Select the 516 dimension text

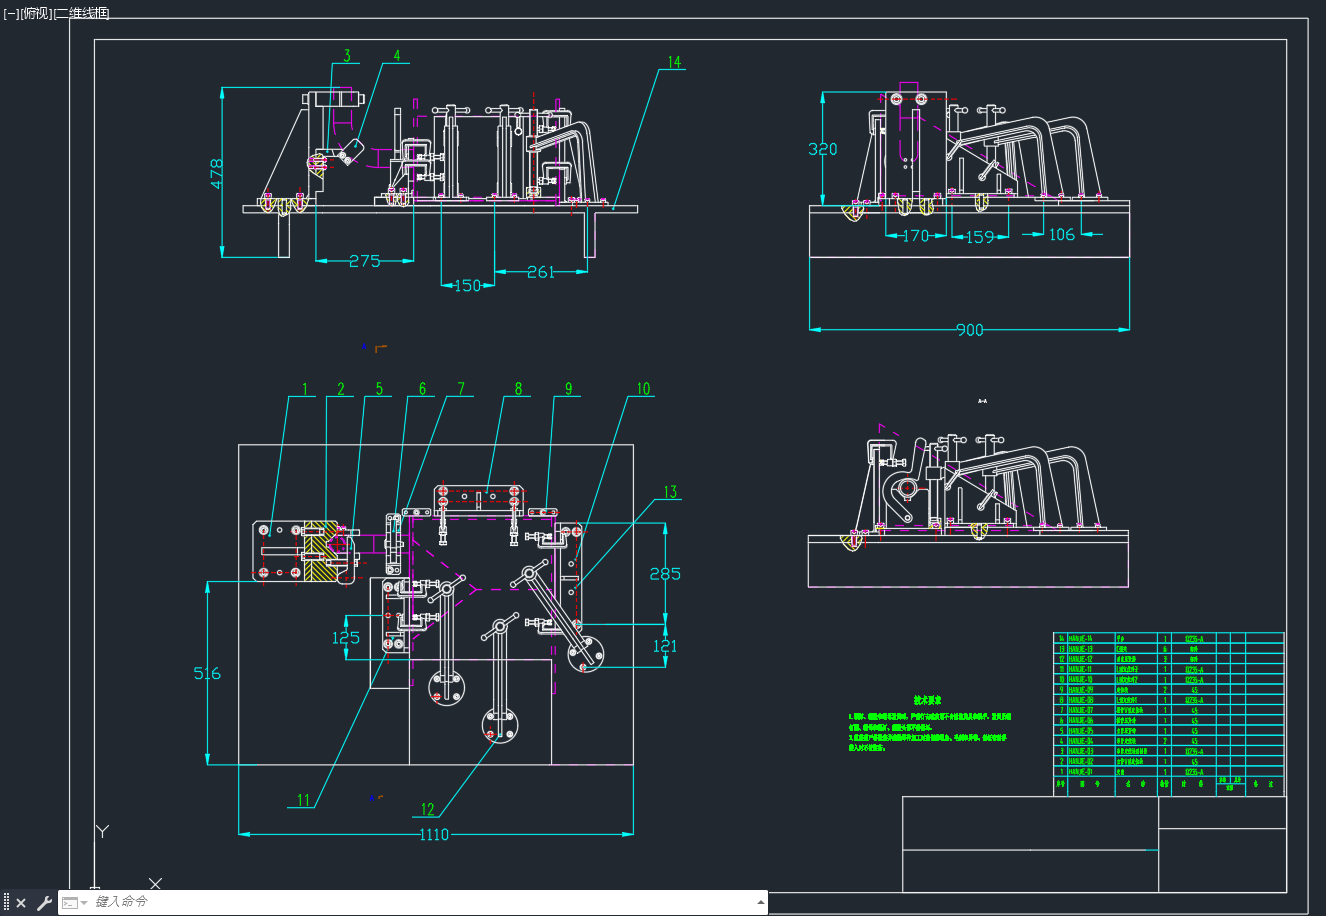click(x=207, y=673)
